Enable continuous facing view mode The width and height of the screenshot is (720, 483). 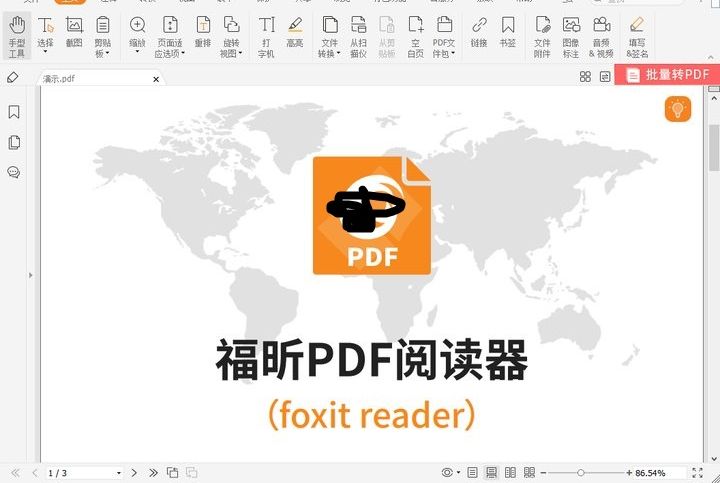[529, 472]
